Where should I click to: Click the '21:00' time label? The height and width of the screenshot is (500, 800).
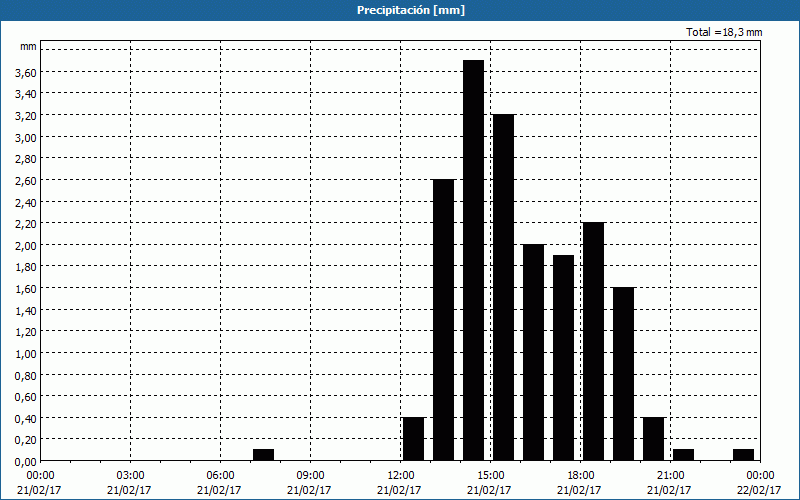pos(670,476)
